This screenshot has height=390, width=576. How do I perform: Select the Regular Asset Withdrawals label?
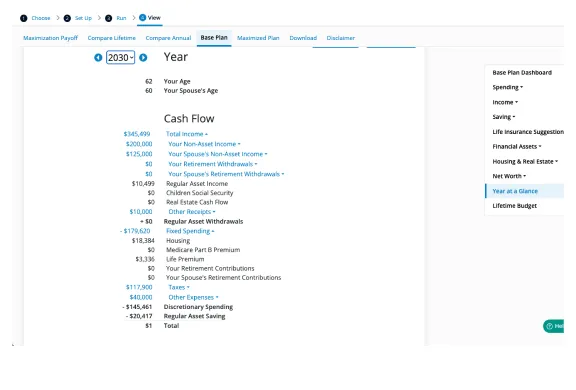tap(204, 221)
